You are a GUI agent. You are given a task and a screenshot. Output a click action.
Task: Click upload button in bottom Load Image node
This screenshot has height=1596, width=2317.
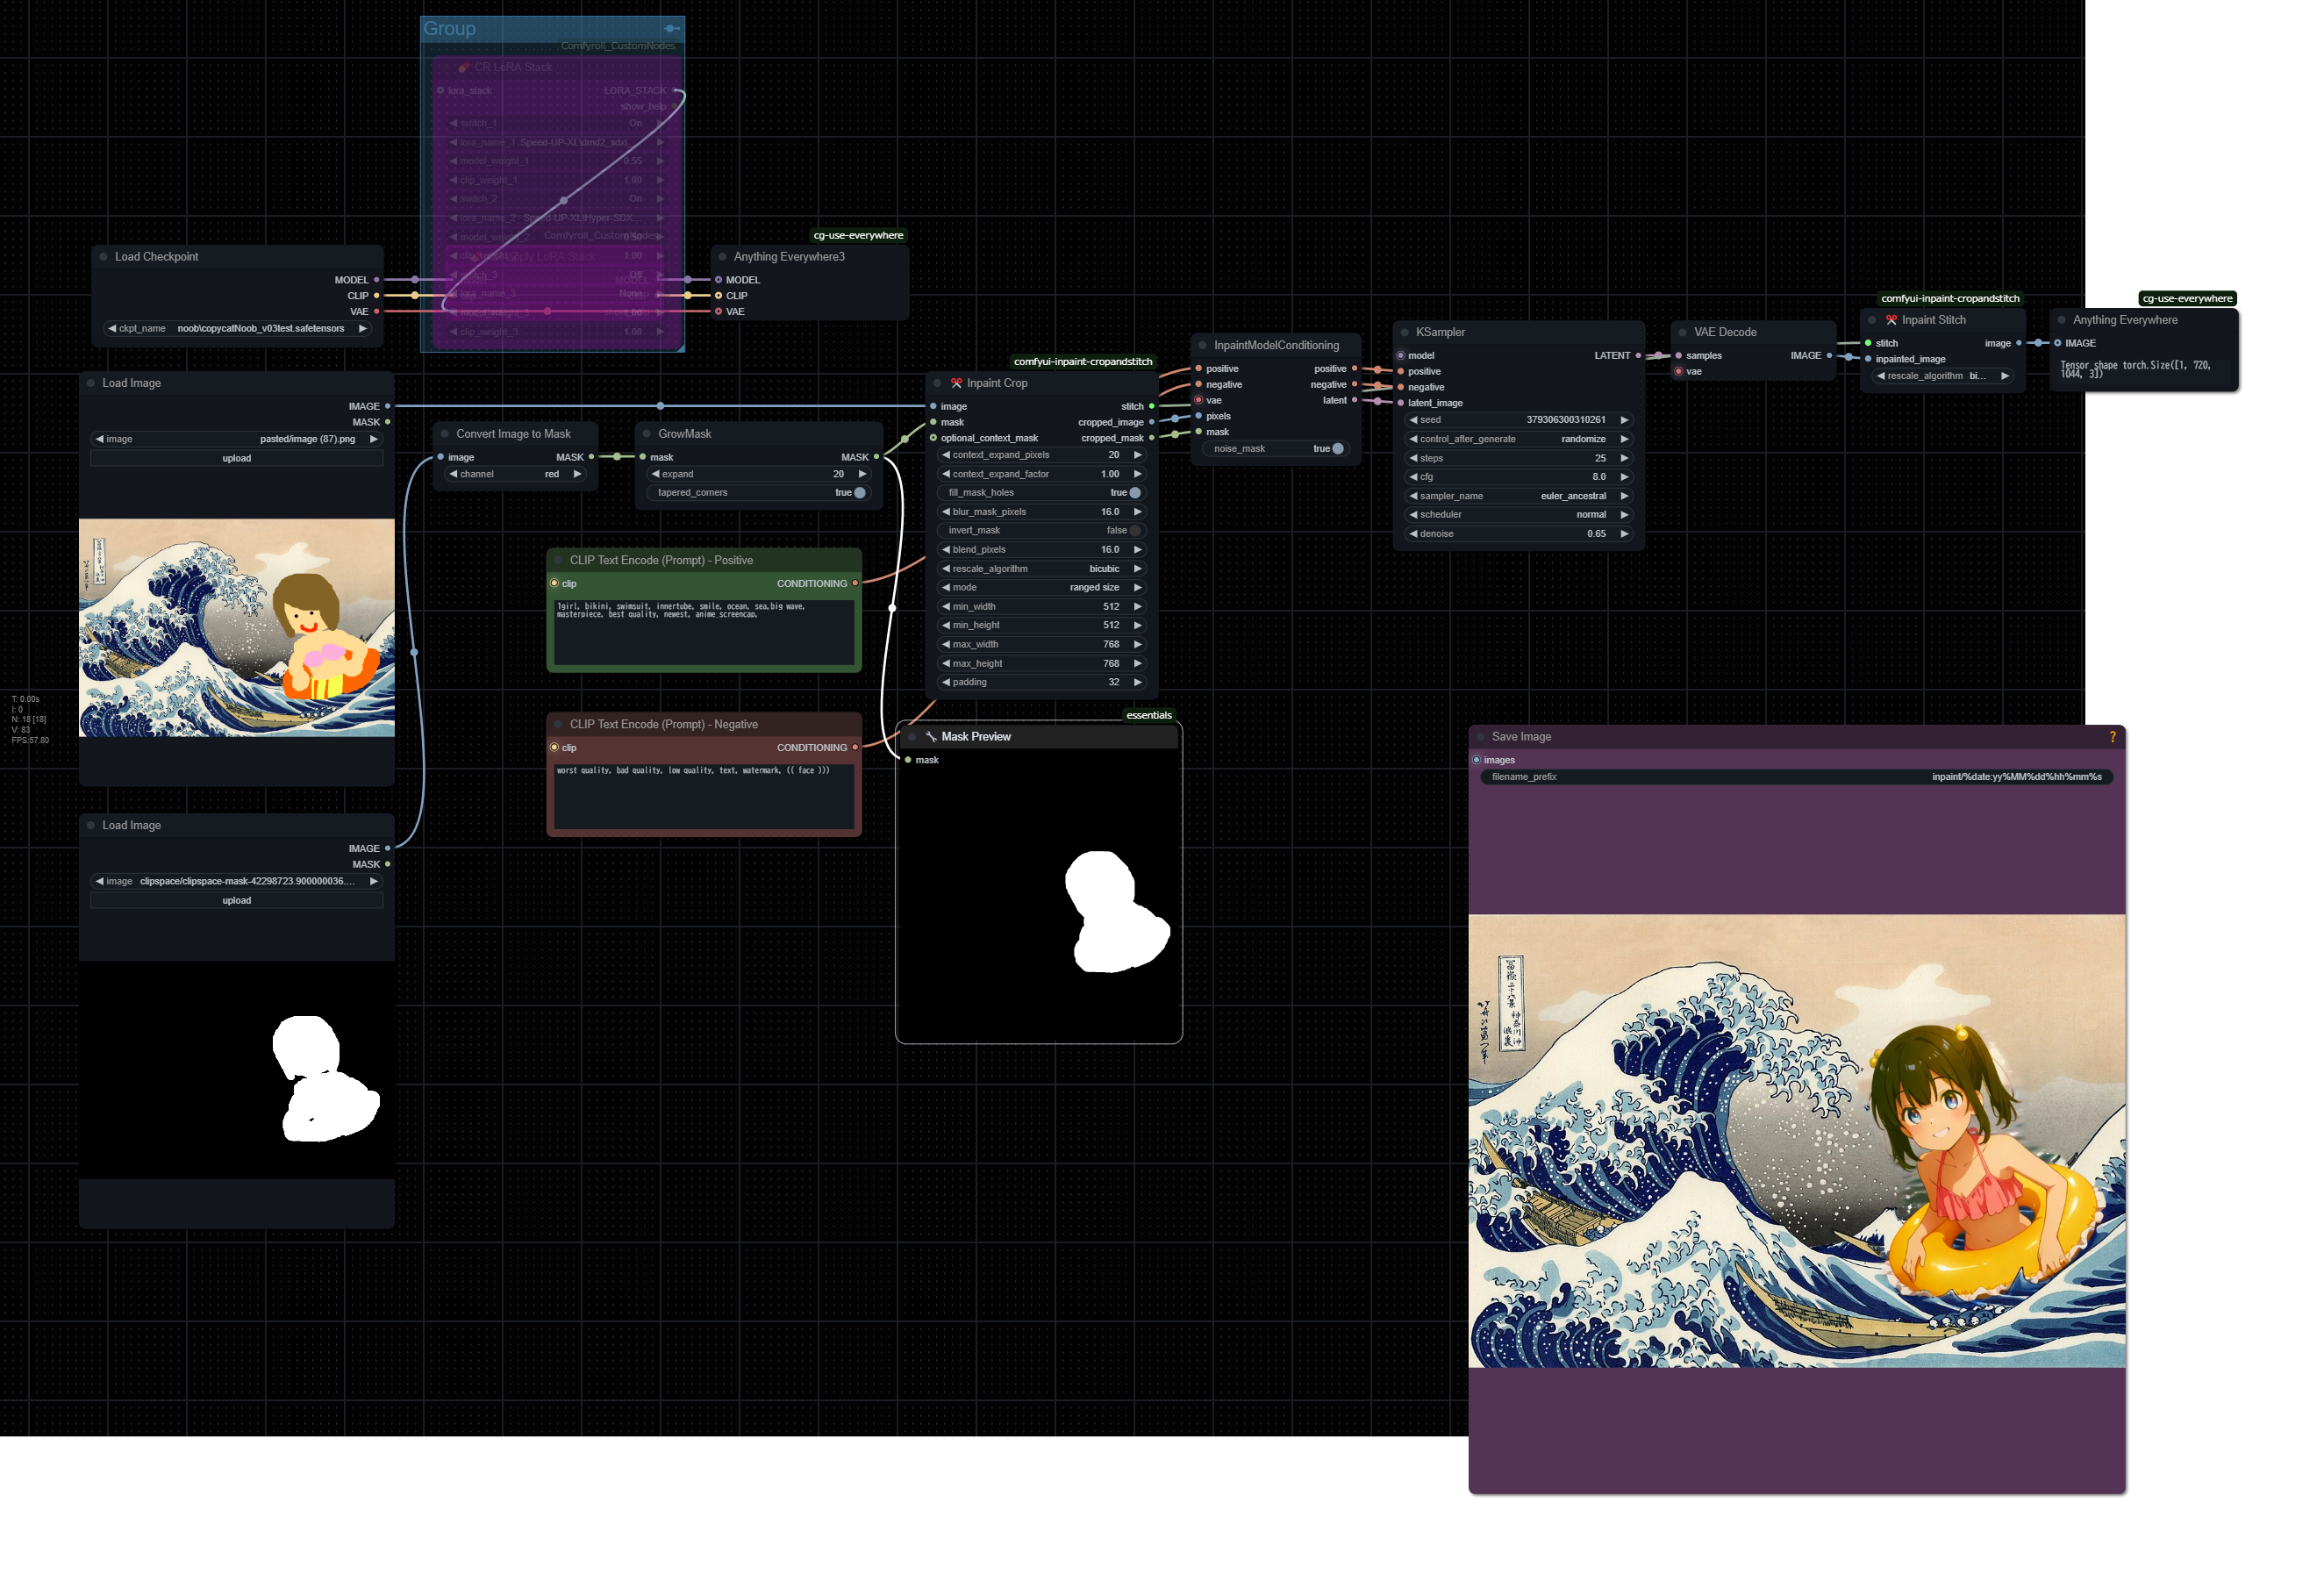[237, 901]
